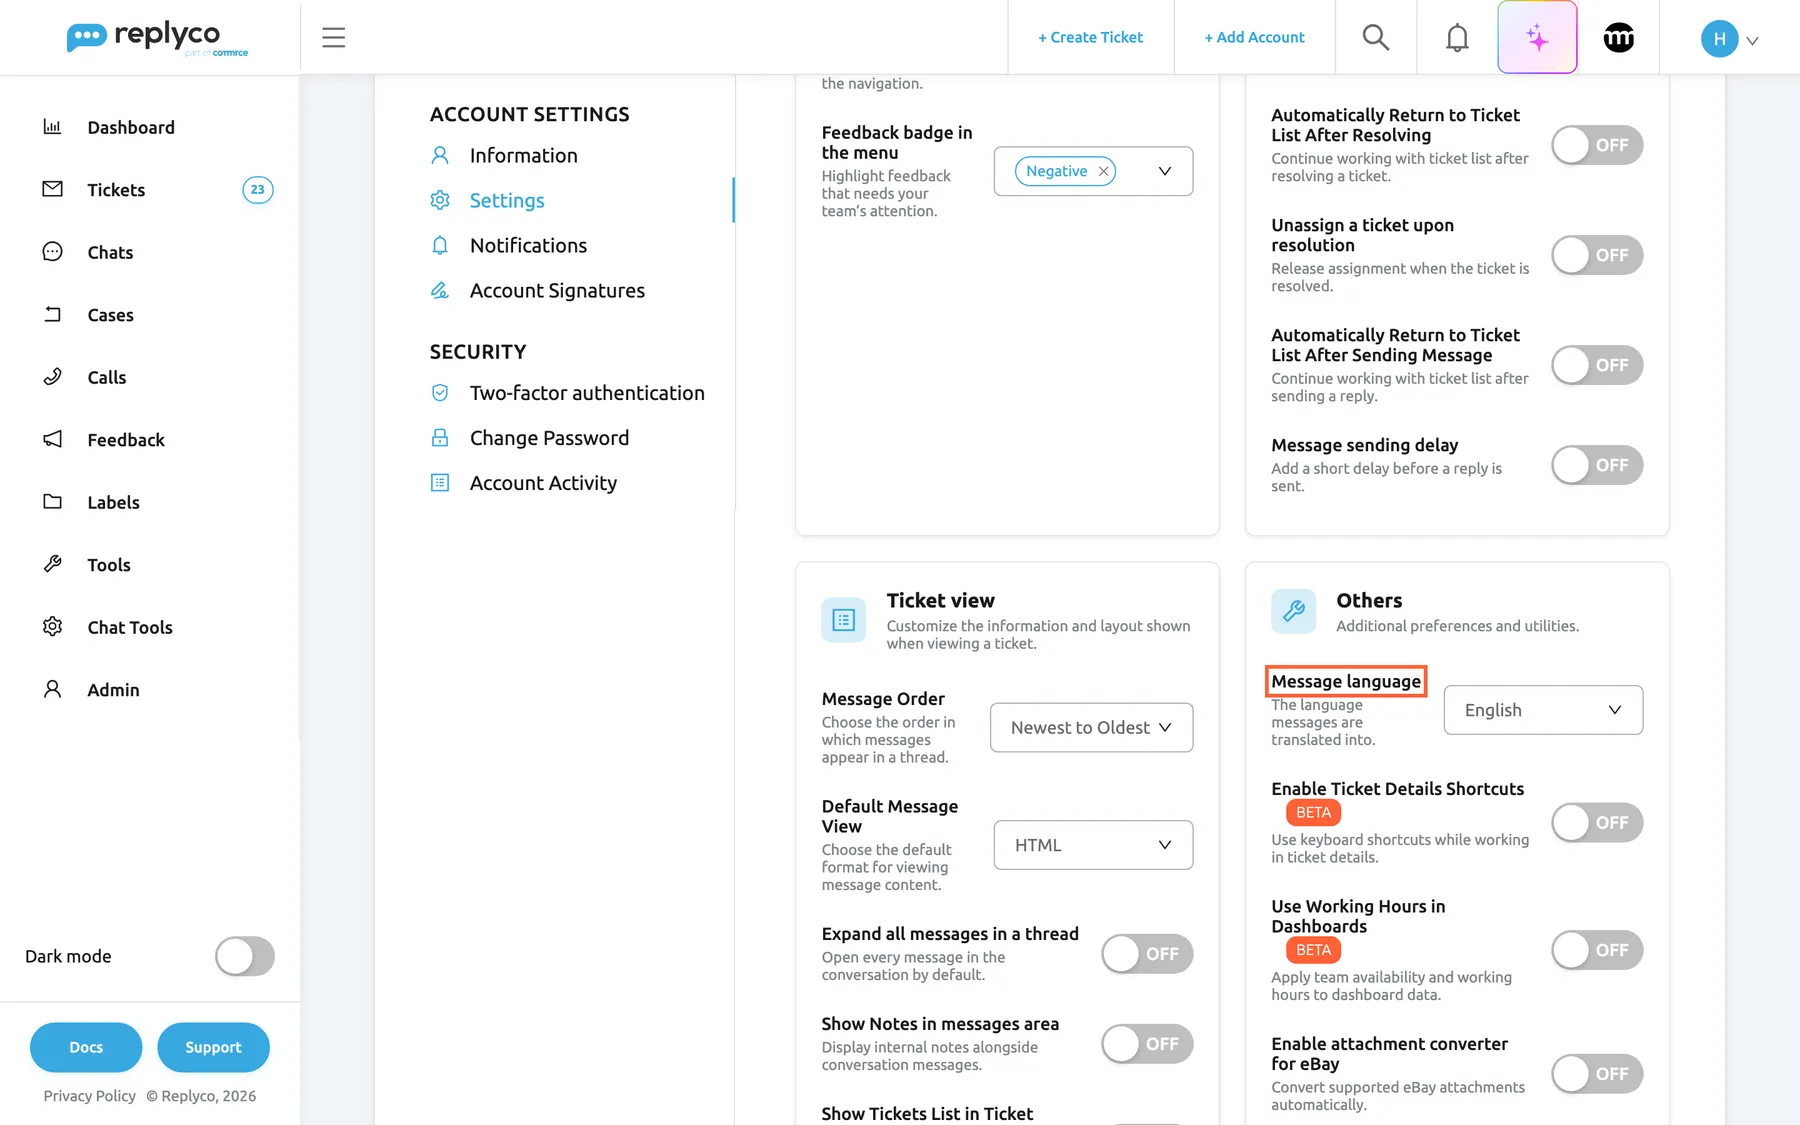Expand the user profile H menu
1800x1125 pixels.
[1729, 39]
